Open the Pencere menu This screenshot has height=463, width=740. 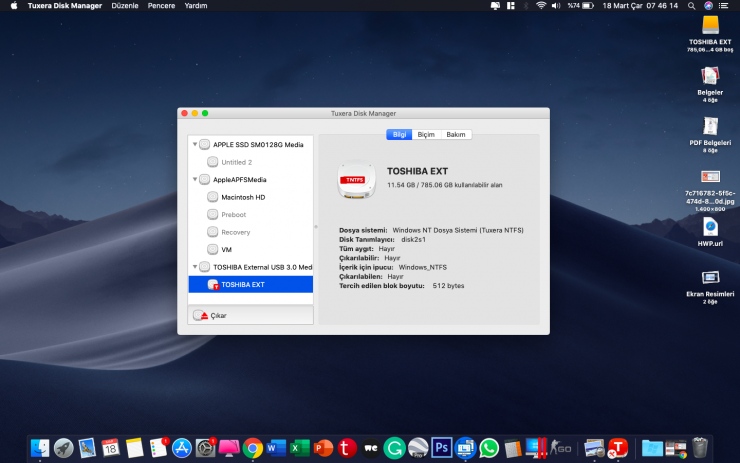(x=161, y=6)
